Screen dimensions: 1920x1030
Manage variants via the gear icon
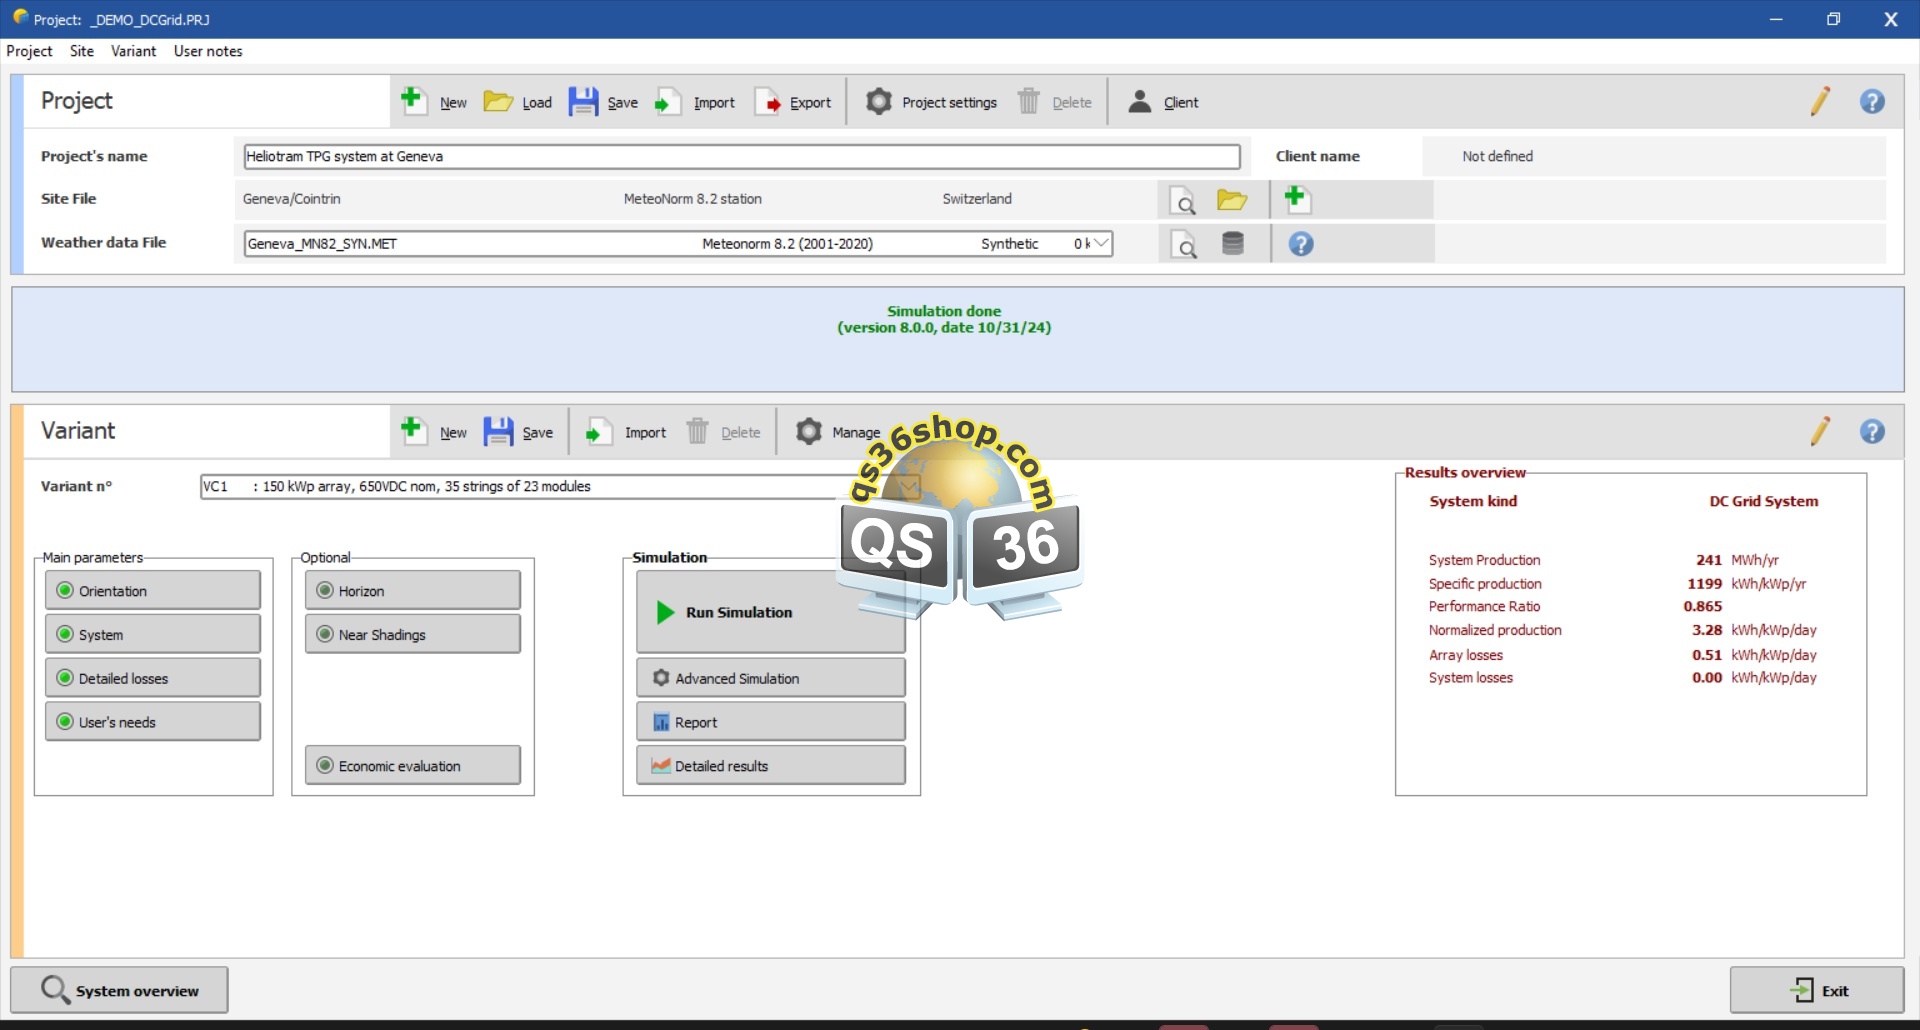[x=808, y=431]
